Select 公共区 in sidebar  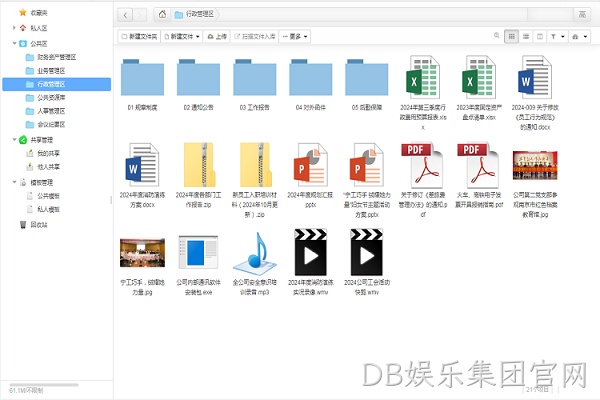(34, 44)
